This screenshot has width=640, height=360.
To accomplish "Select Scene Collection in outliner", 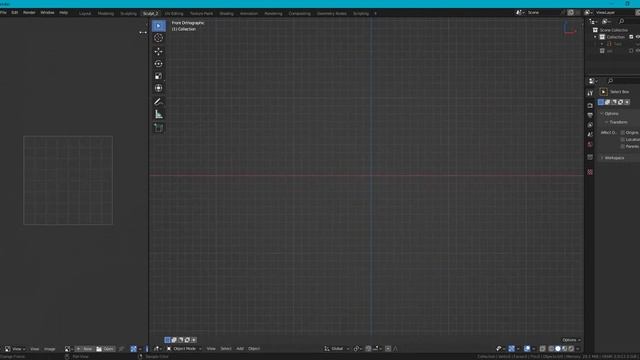I will point(613,30).
